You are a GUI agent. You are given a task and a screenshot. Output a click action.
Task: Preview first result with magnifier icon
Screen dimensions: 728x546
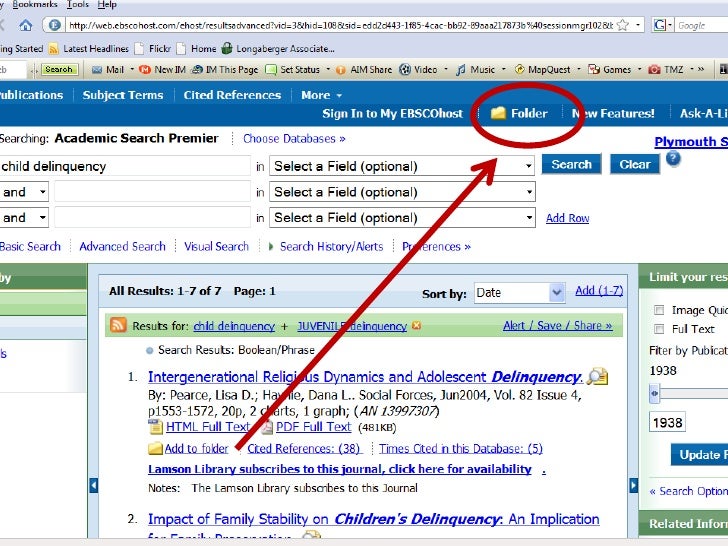pos(598,377)
